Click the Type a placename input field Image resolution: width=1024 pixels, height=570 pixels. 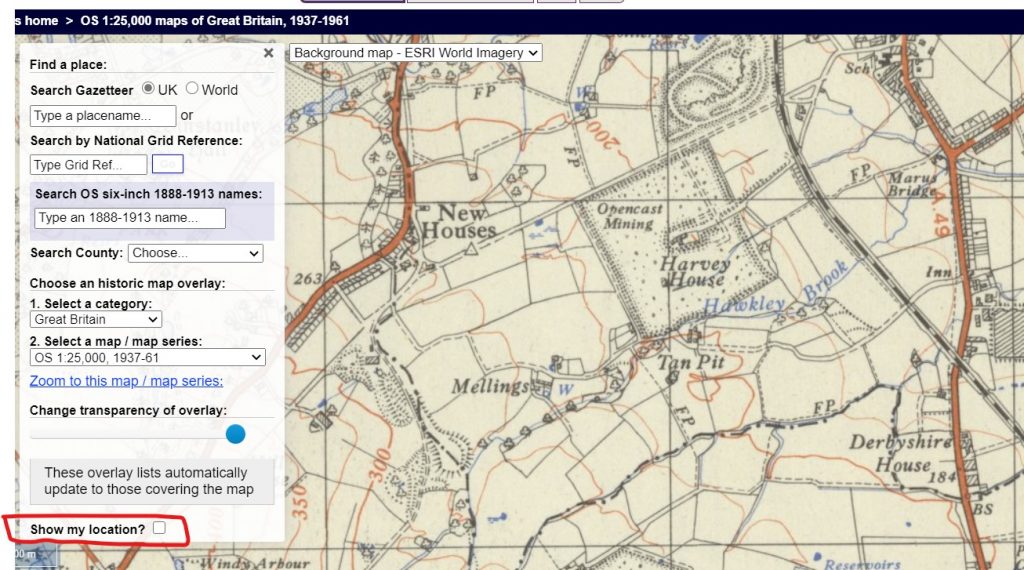(x=103, y=116)
